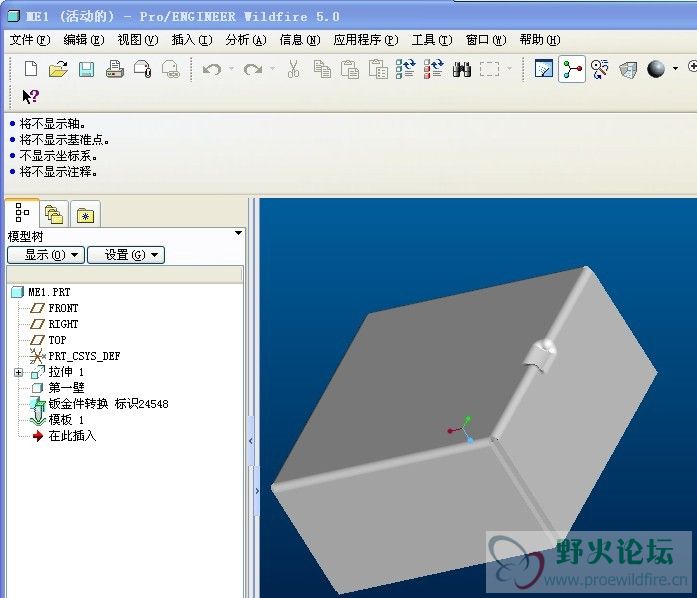Click the spin center triad in viewport
The image size is (697, 598).
pyautogui.click(x=461, y=429)
